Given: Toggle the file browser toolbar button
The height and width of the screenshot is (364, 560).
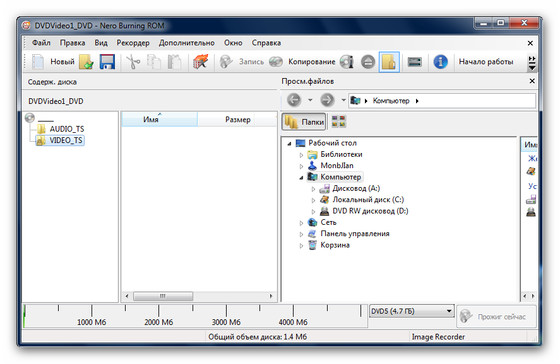Looking at the screenshot, I should [x=389, y=62].
